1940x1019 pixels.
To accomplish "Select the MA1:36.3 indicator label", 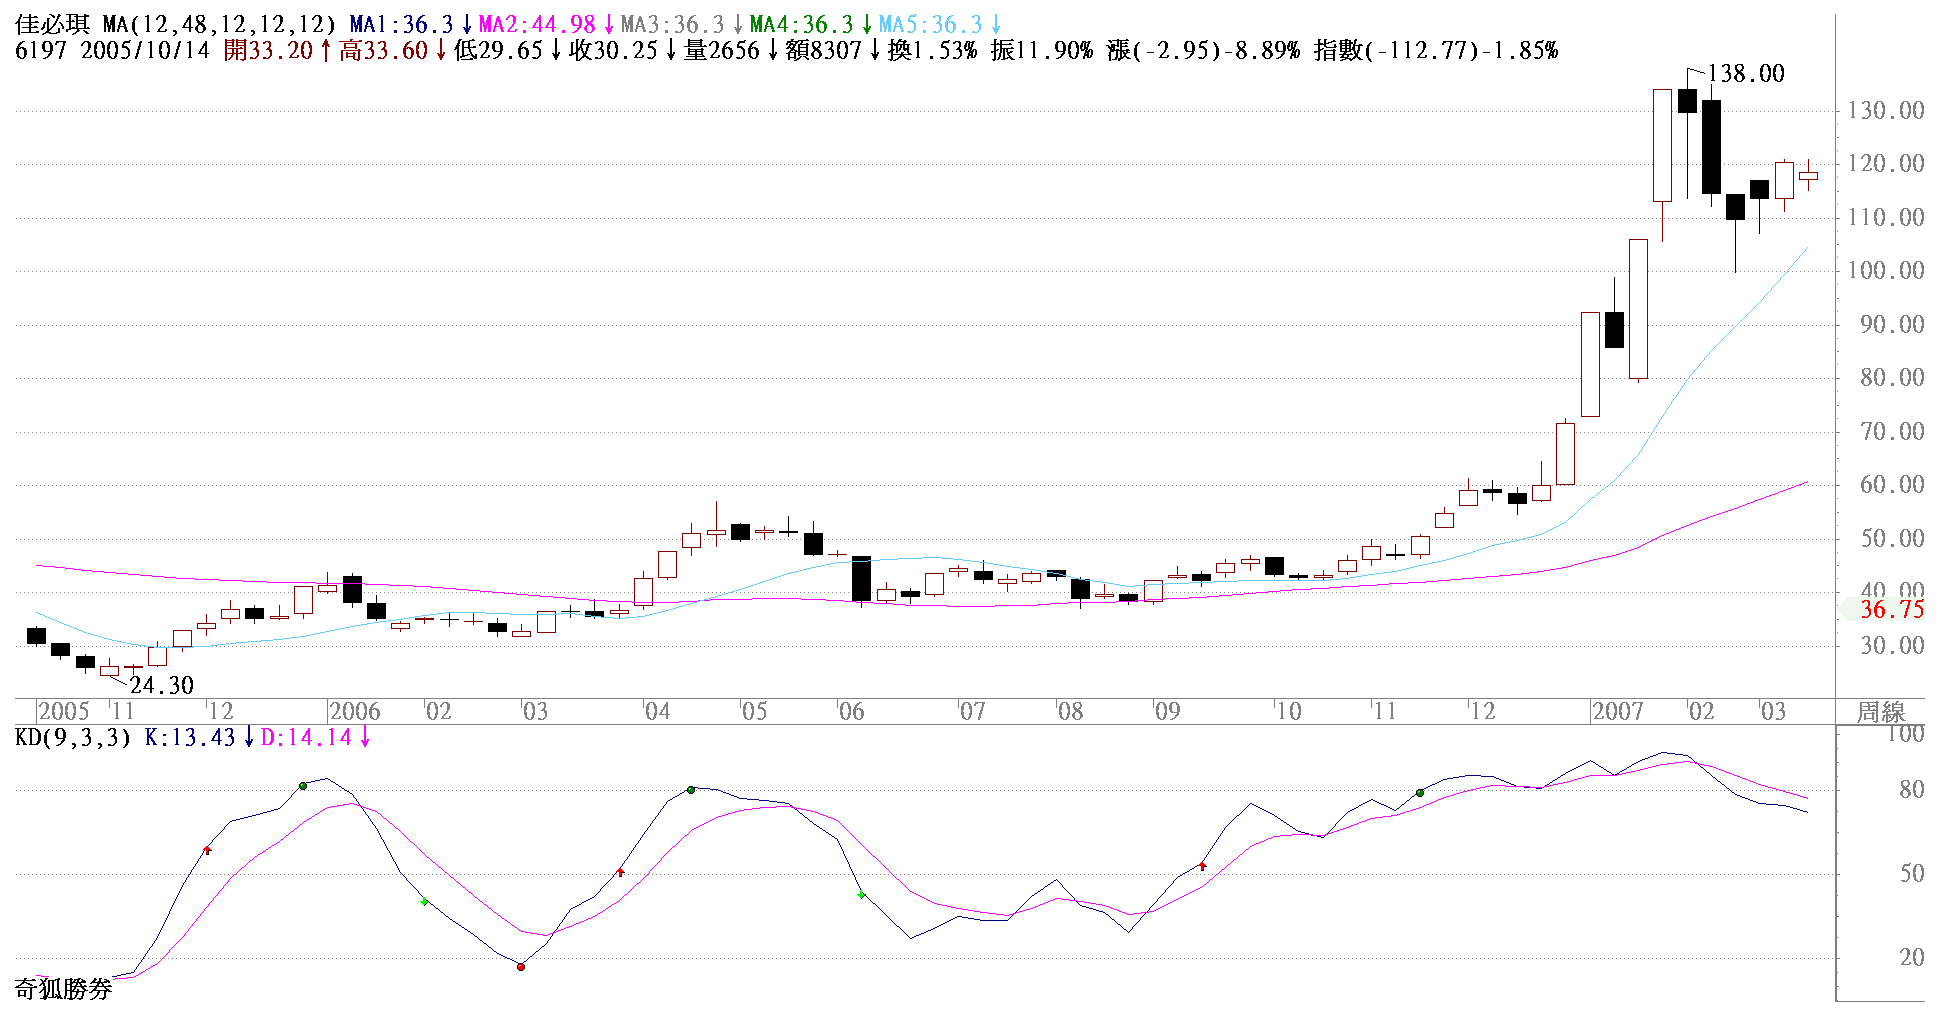I will (401, 25).
